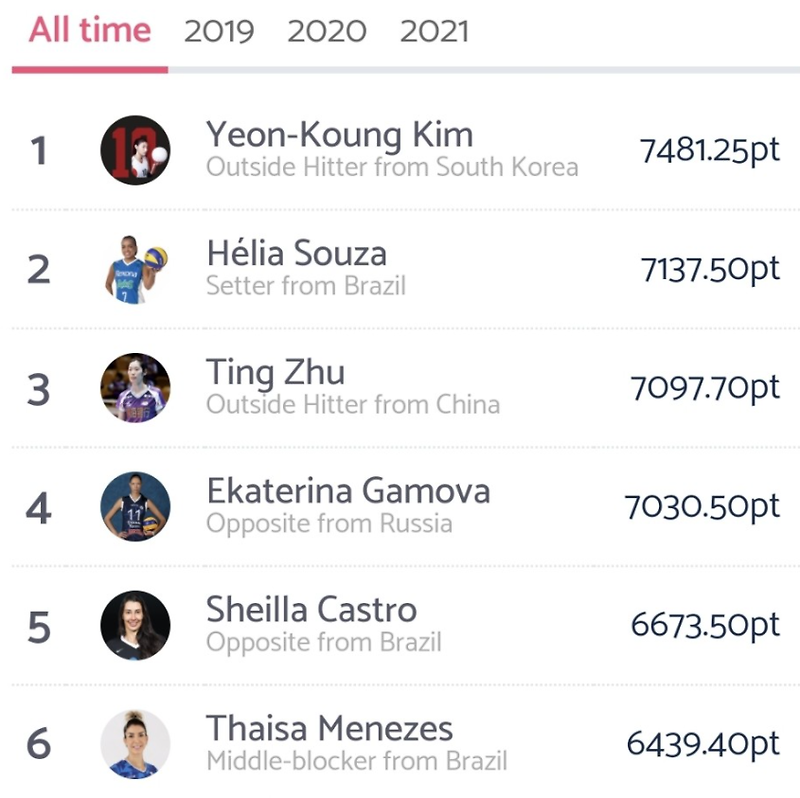Show the 2021 rankings tab

pos(434,31)
